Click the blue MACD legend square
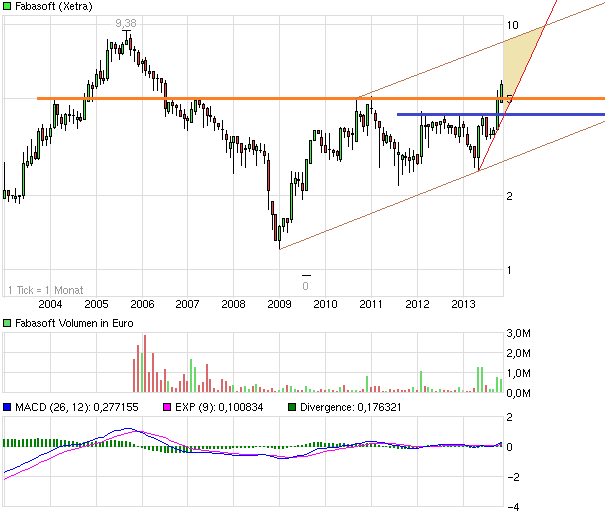Screen dimensions: 605x515 click(x=8, y=407)
